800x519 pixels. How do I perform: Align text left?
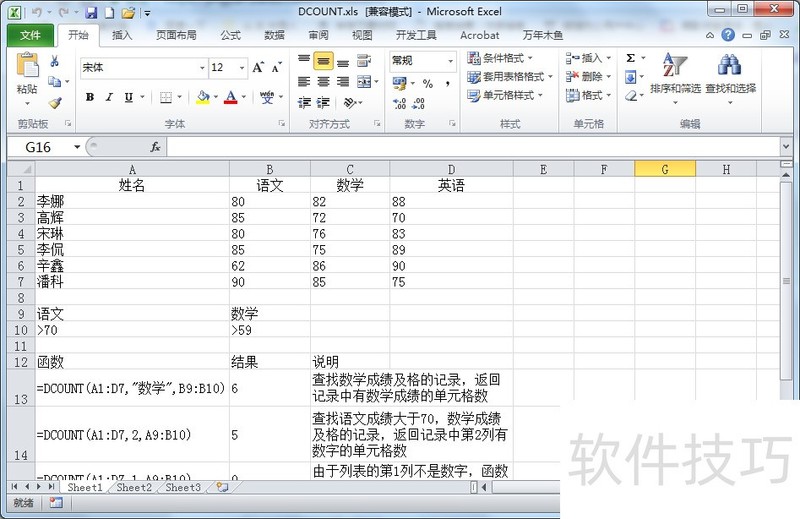click(304, 82)
